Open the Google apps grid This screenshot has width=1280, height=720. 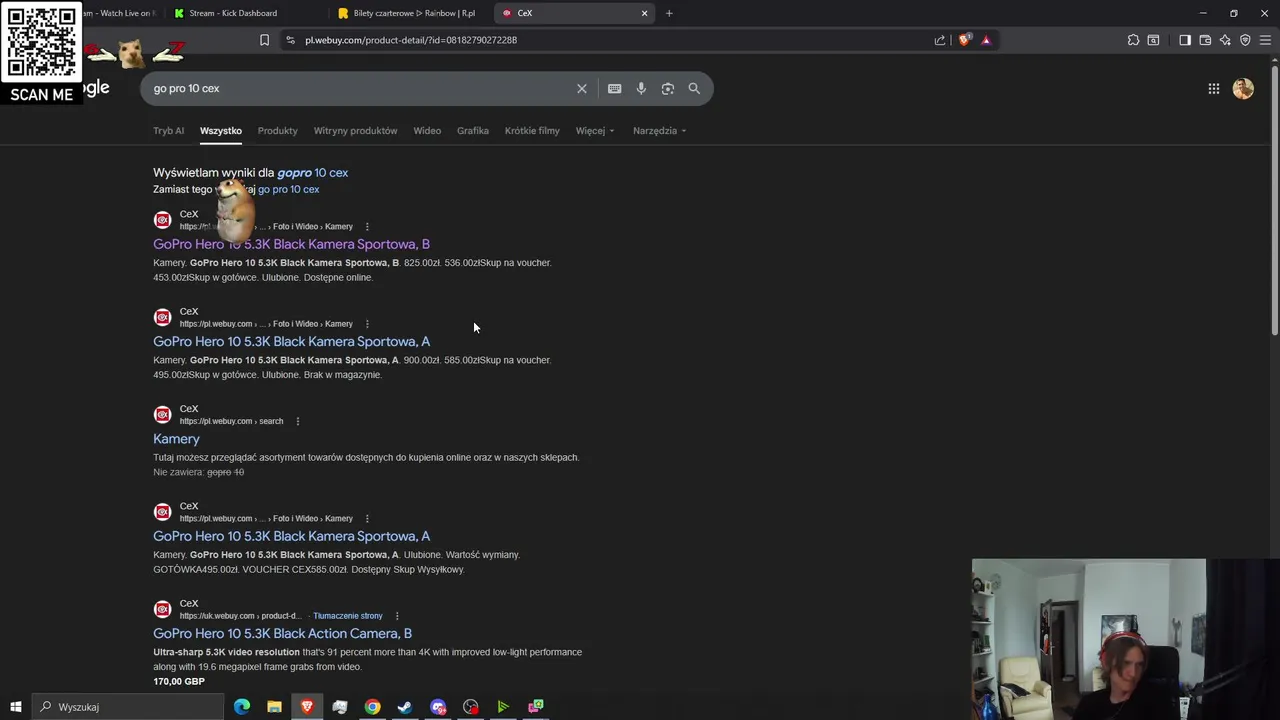coord(1213,88)
